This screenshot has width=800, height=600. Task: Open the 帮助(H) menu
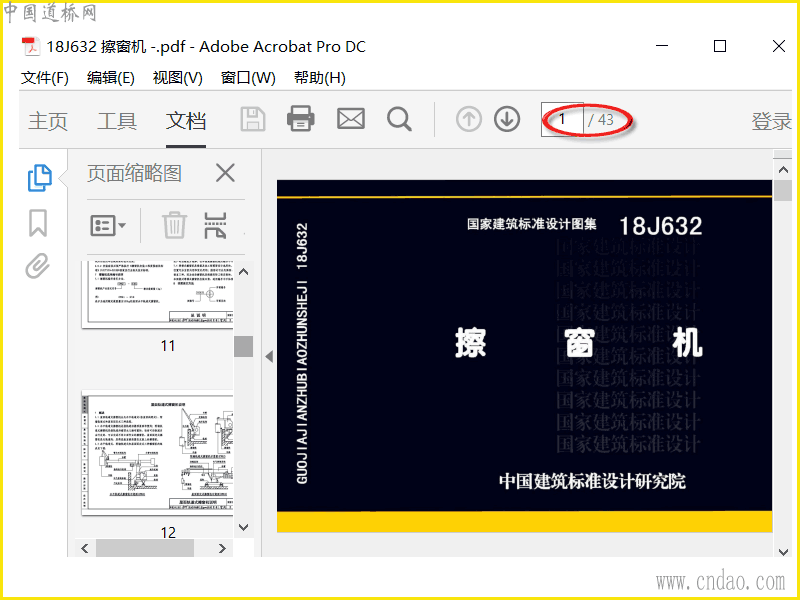(320, 78)
